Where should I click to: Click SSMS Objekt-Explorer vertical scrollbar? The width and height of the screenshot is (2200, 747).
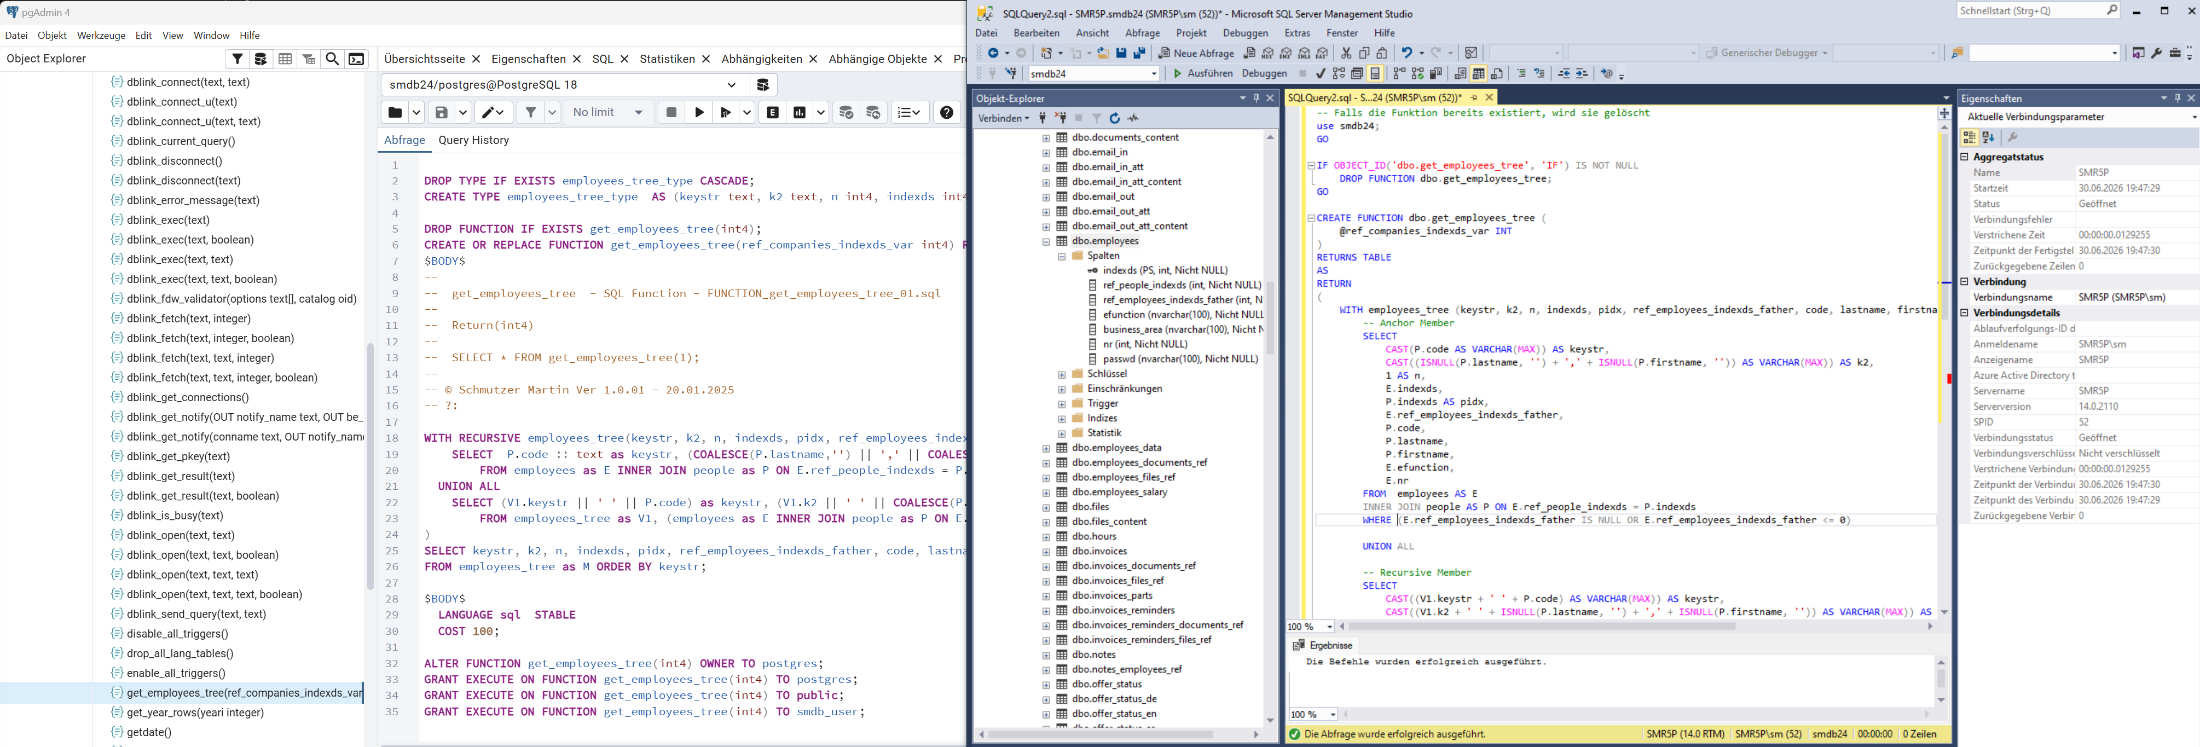pos(1271,428)
